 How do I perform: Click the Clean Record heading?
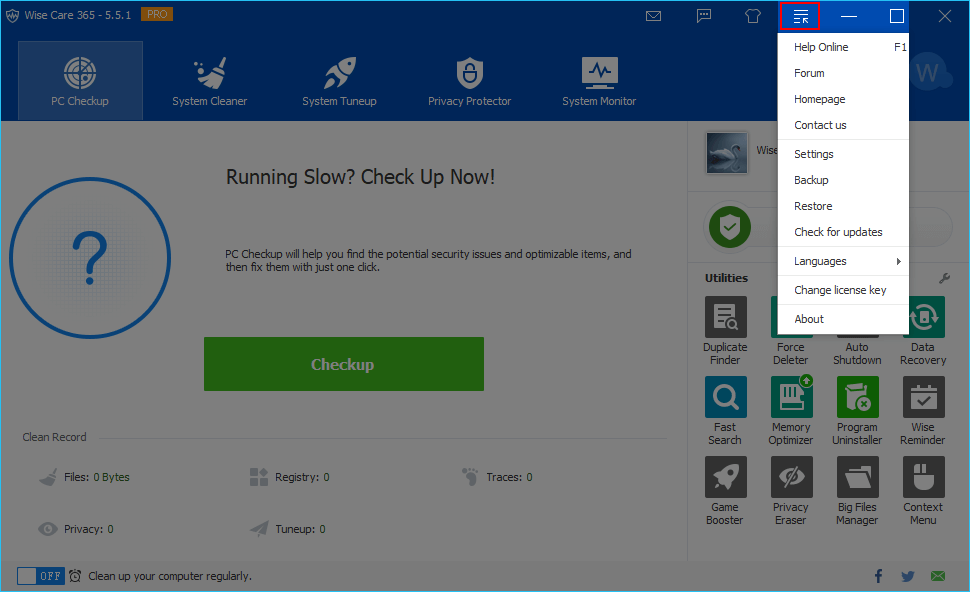coord(54,437)
